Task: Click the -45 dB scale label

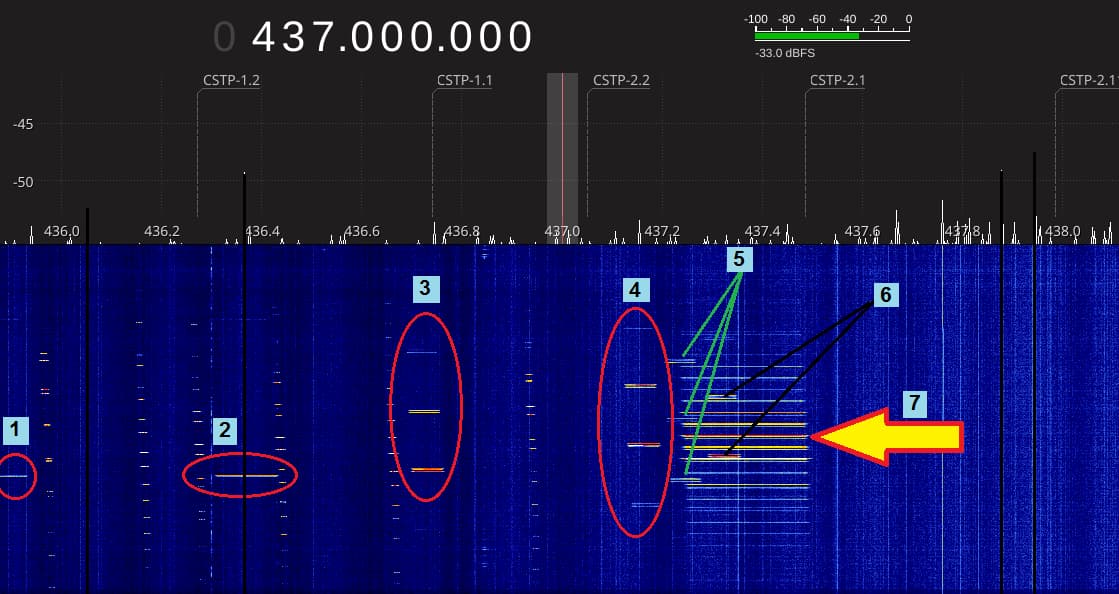Action: 23,125
